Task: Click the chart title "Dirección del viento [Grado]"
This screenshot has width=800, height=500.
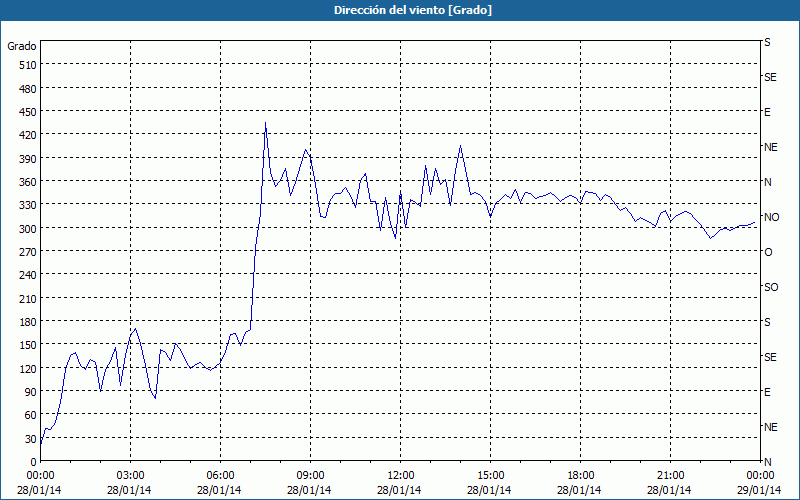Action: (x=413, y=10)
